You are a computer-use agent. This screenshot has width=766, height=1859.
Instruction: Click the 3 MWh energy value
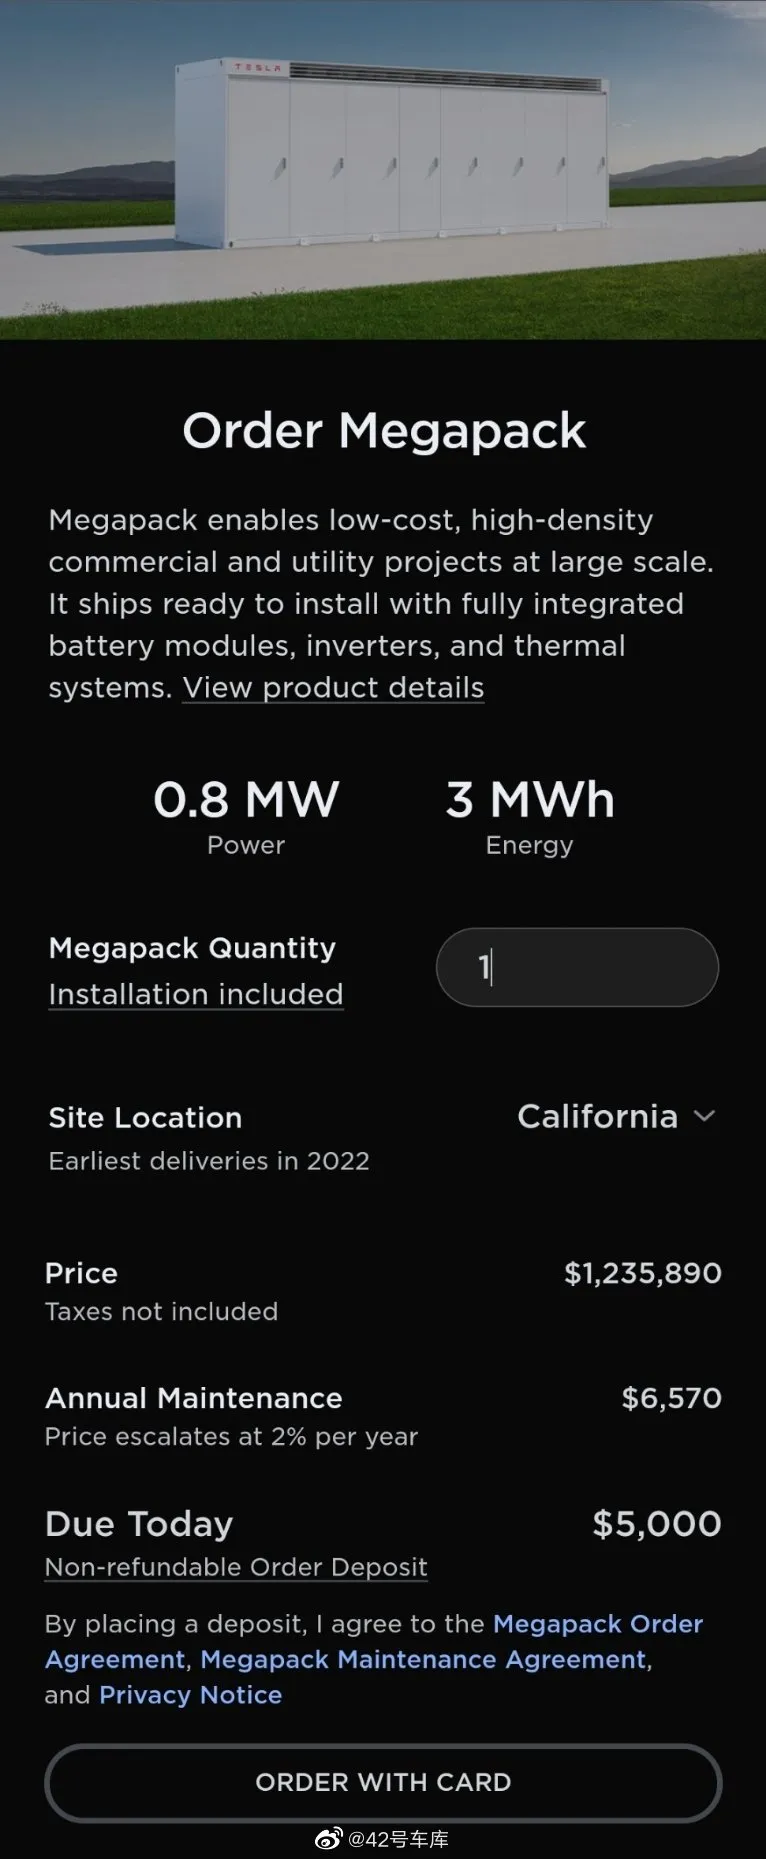[x=530, y=800]
